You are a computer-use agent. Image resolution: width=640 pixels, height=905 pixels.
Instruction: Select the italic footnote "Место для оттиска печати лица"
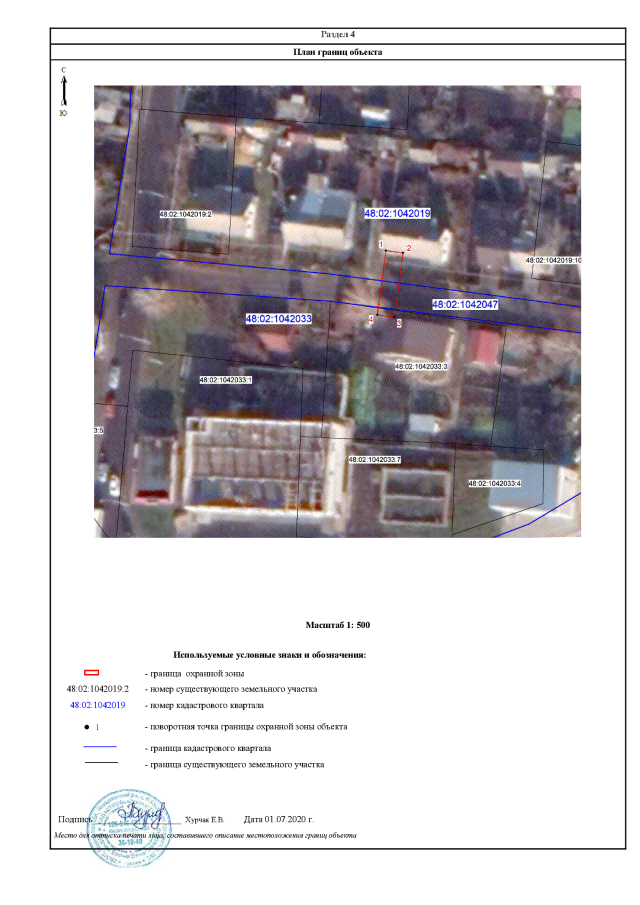(x=110, y=835)
